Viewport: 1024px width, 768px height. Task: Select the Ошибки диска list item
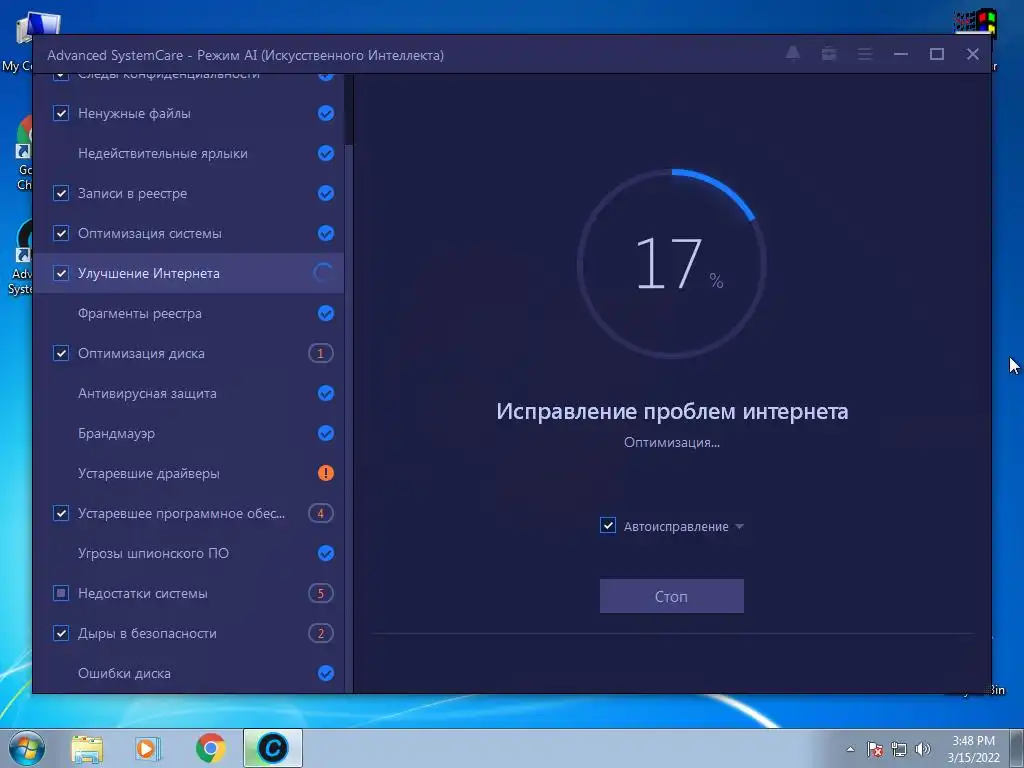188,673
